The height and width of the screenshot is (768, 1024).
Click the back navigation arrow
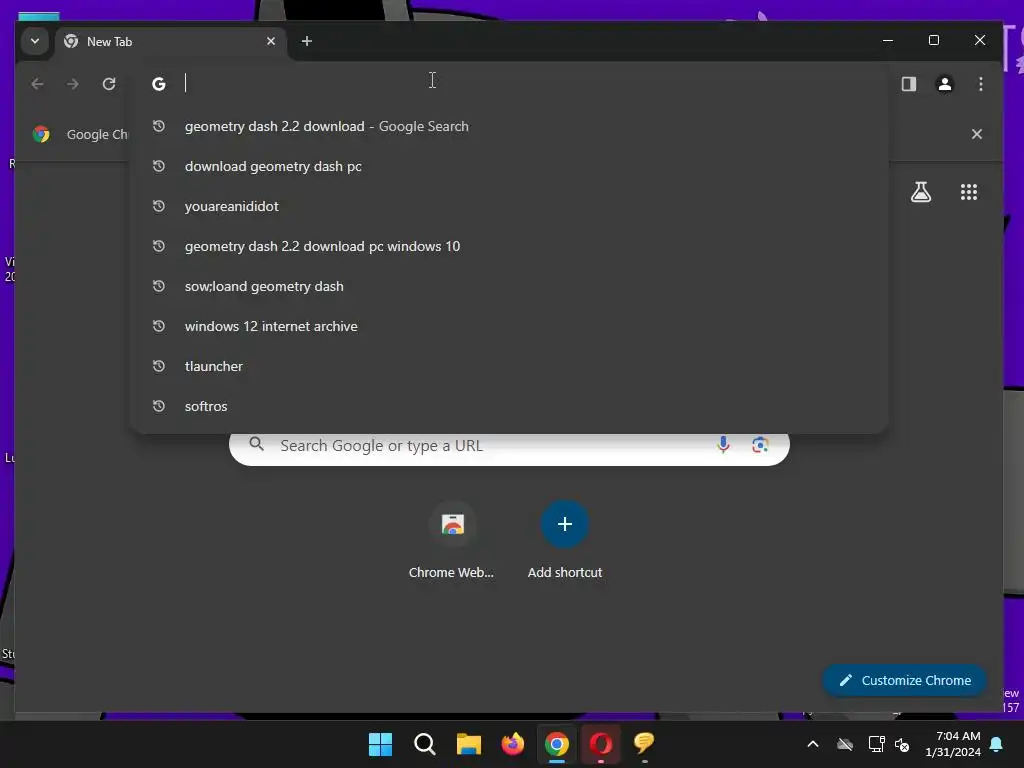tap(37, 84)
